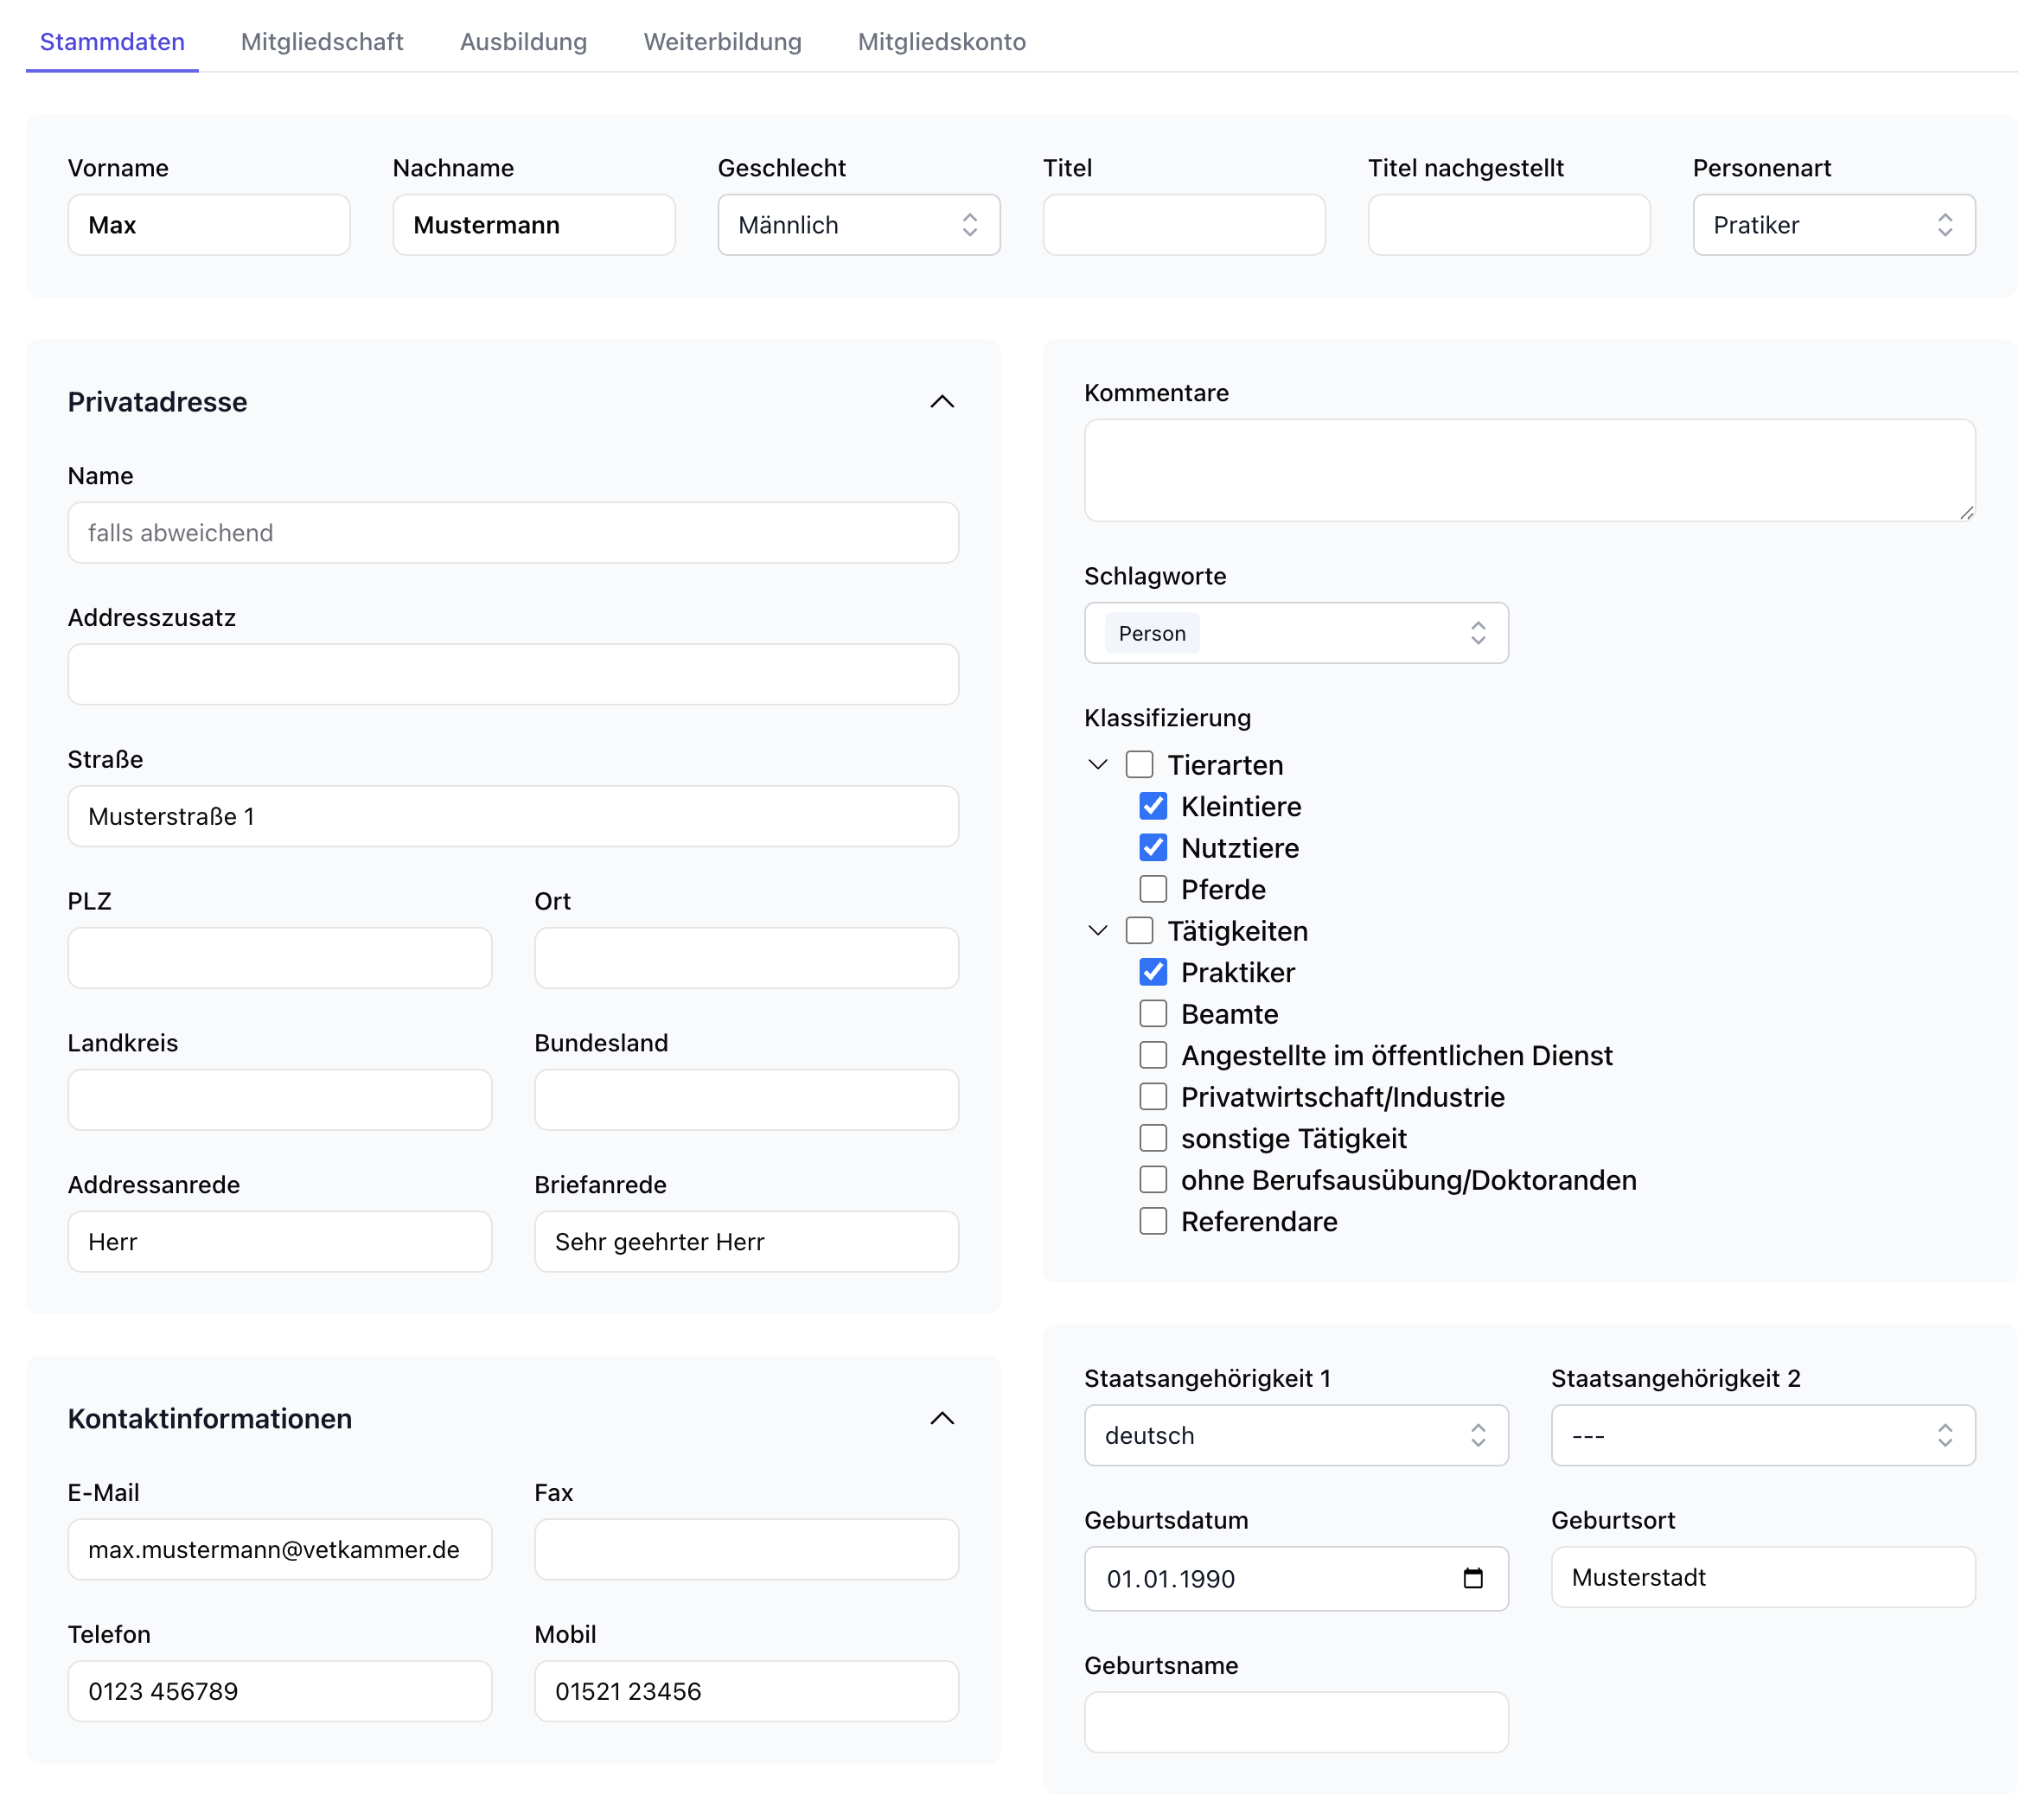Open the Schlagworte selector arrows
Image resolution: width=2044 pixels, height=1814 pixels.
point(1477,633)
